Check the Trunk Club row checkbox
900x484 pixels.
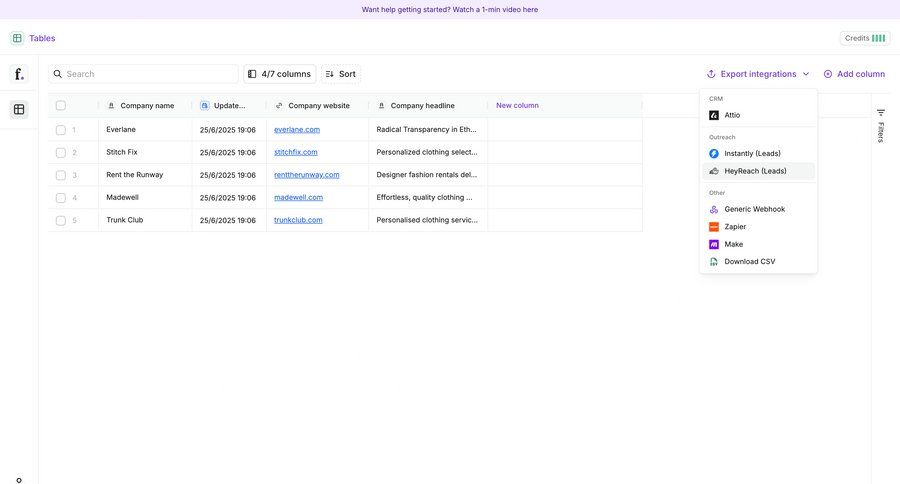[61, 220]
